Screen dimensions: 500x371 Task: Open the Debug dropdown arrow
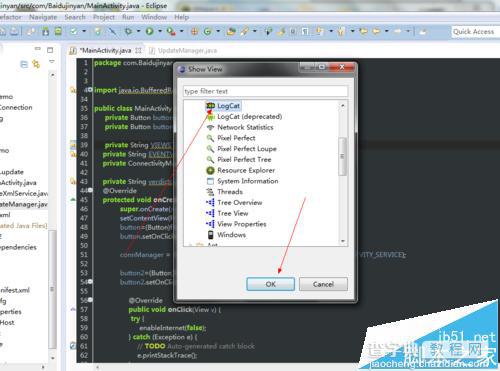point(138,31)
